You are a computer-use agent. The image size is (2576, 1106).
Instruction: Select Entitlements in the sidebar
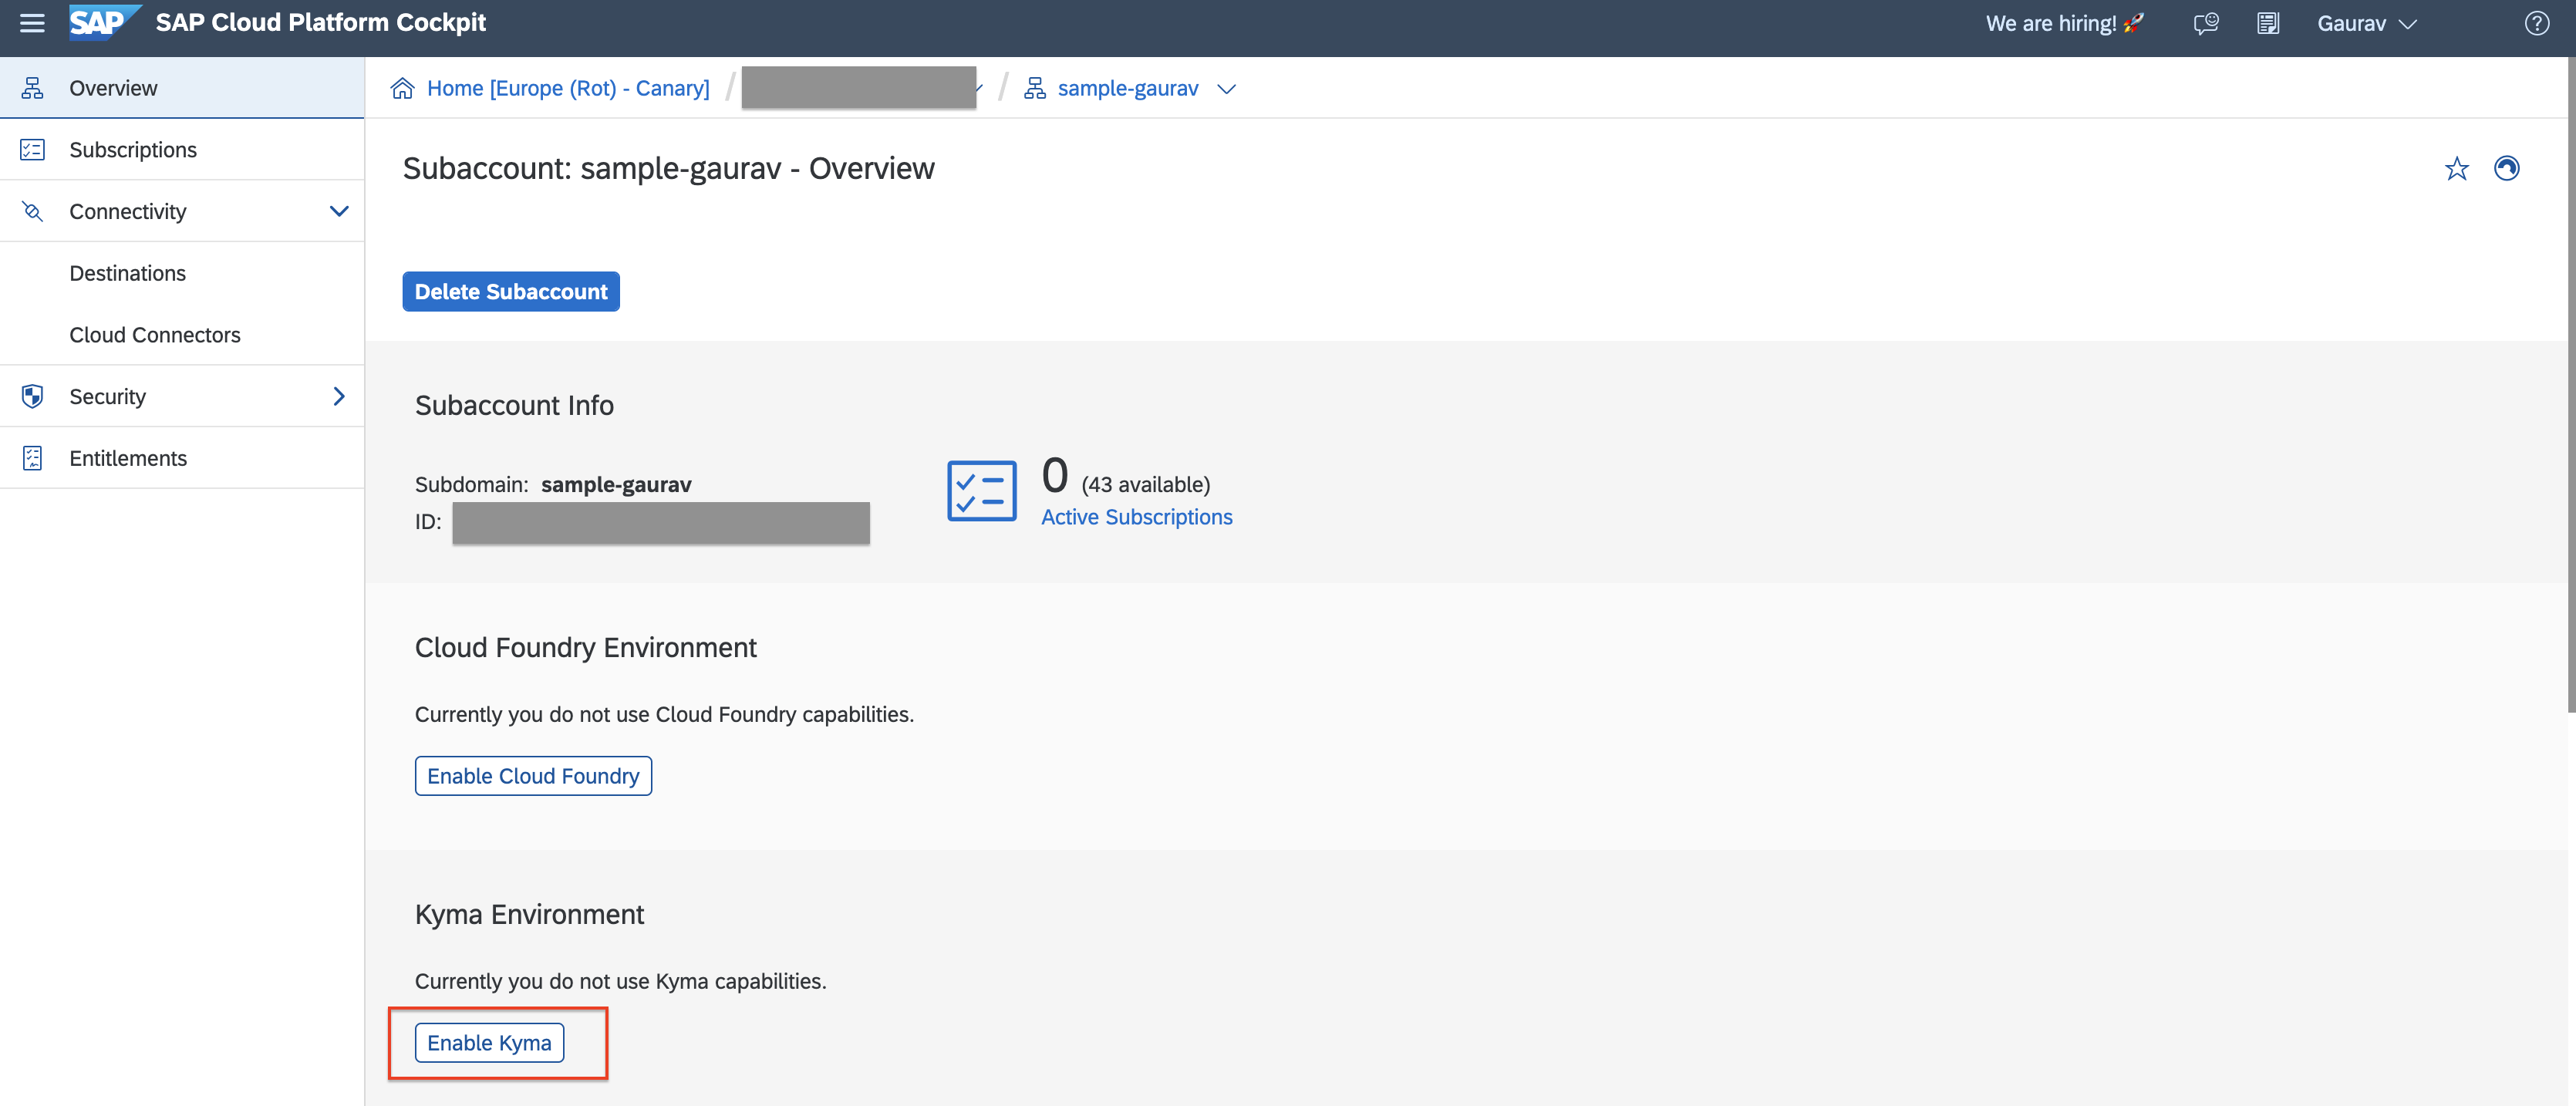[x=128, y=458]
